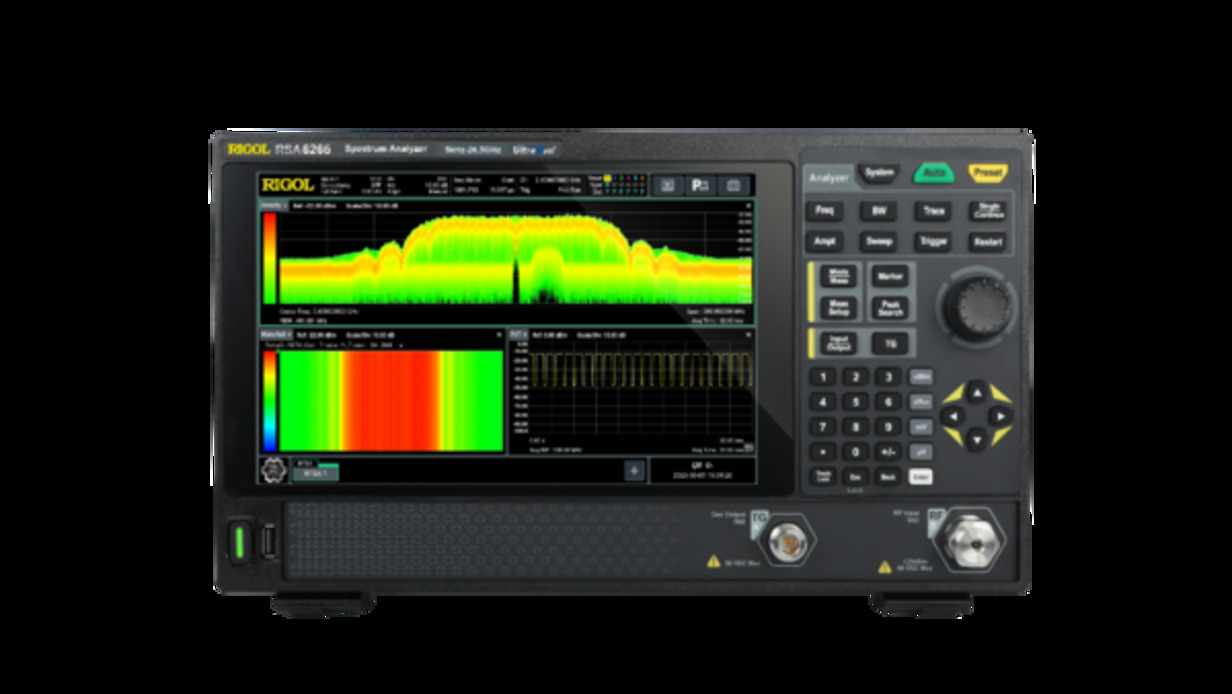This screenshot has width=1232, height=694.
Task: Click the Esc key
Action: click(x=855, y=477)
